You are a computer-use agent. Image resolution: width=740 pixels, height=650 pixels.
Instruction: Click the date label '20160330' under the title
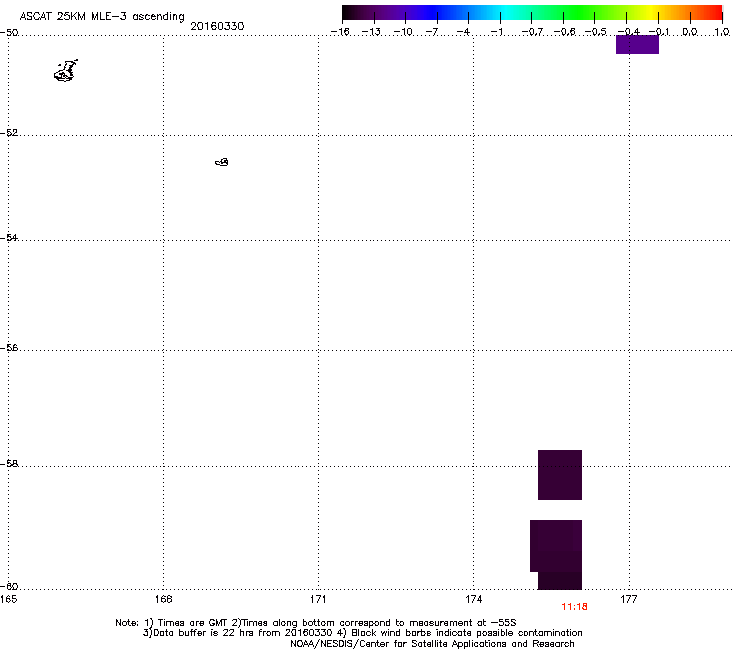click(x=217, y=26)
